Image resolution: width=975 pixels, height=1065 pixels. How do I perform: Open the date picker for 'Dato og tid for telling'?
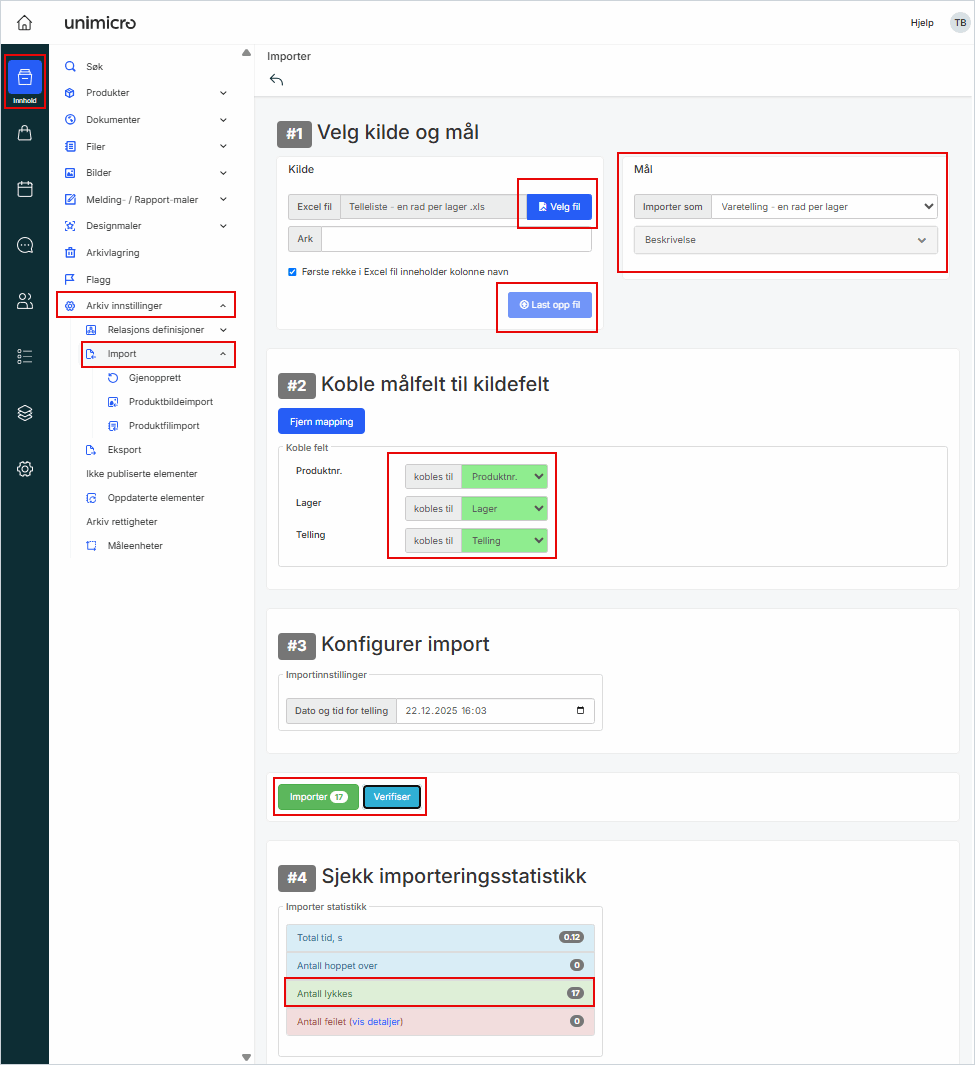[x=580, y=710]
